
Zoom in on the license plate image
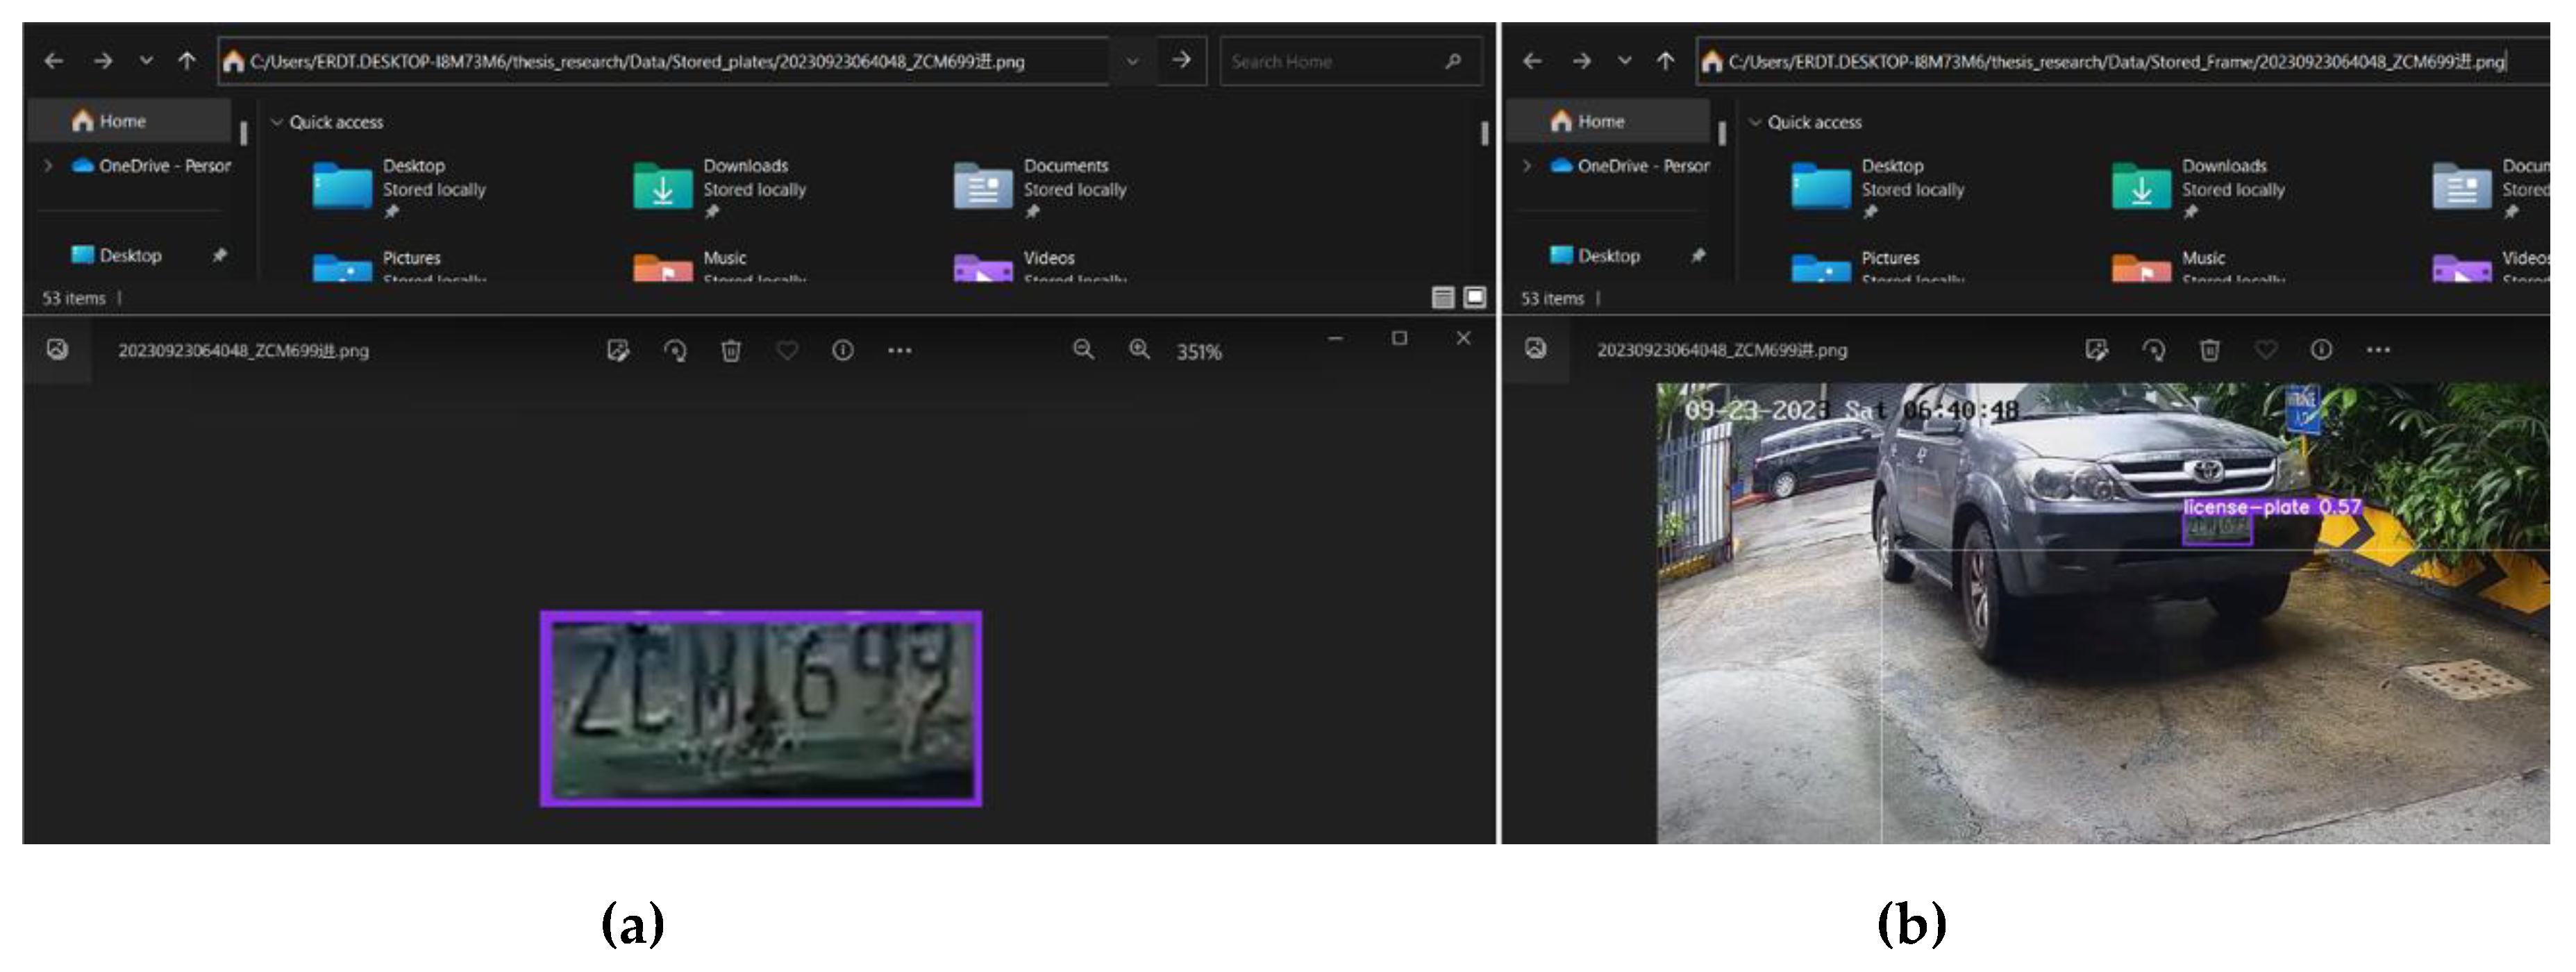click(1139, 349)
